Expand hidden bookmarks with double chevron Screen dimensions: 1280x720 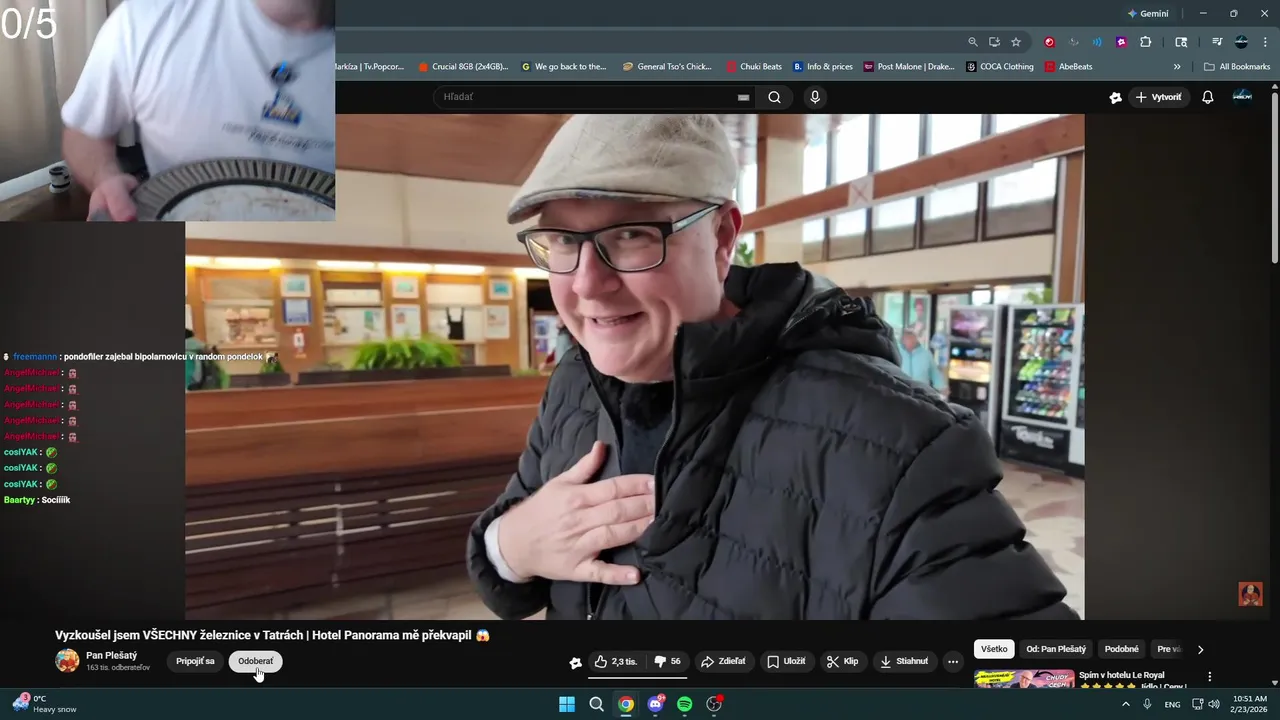pos(1177,67)
